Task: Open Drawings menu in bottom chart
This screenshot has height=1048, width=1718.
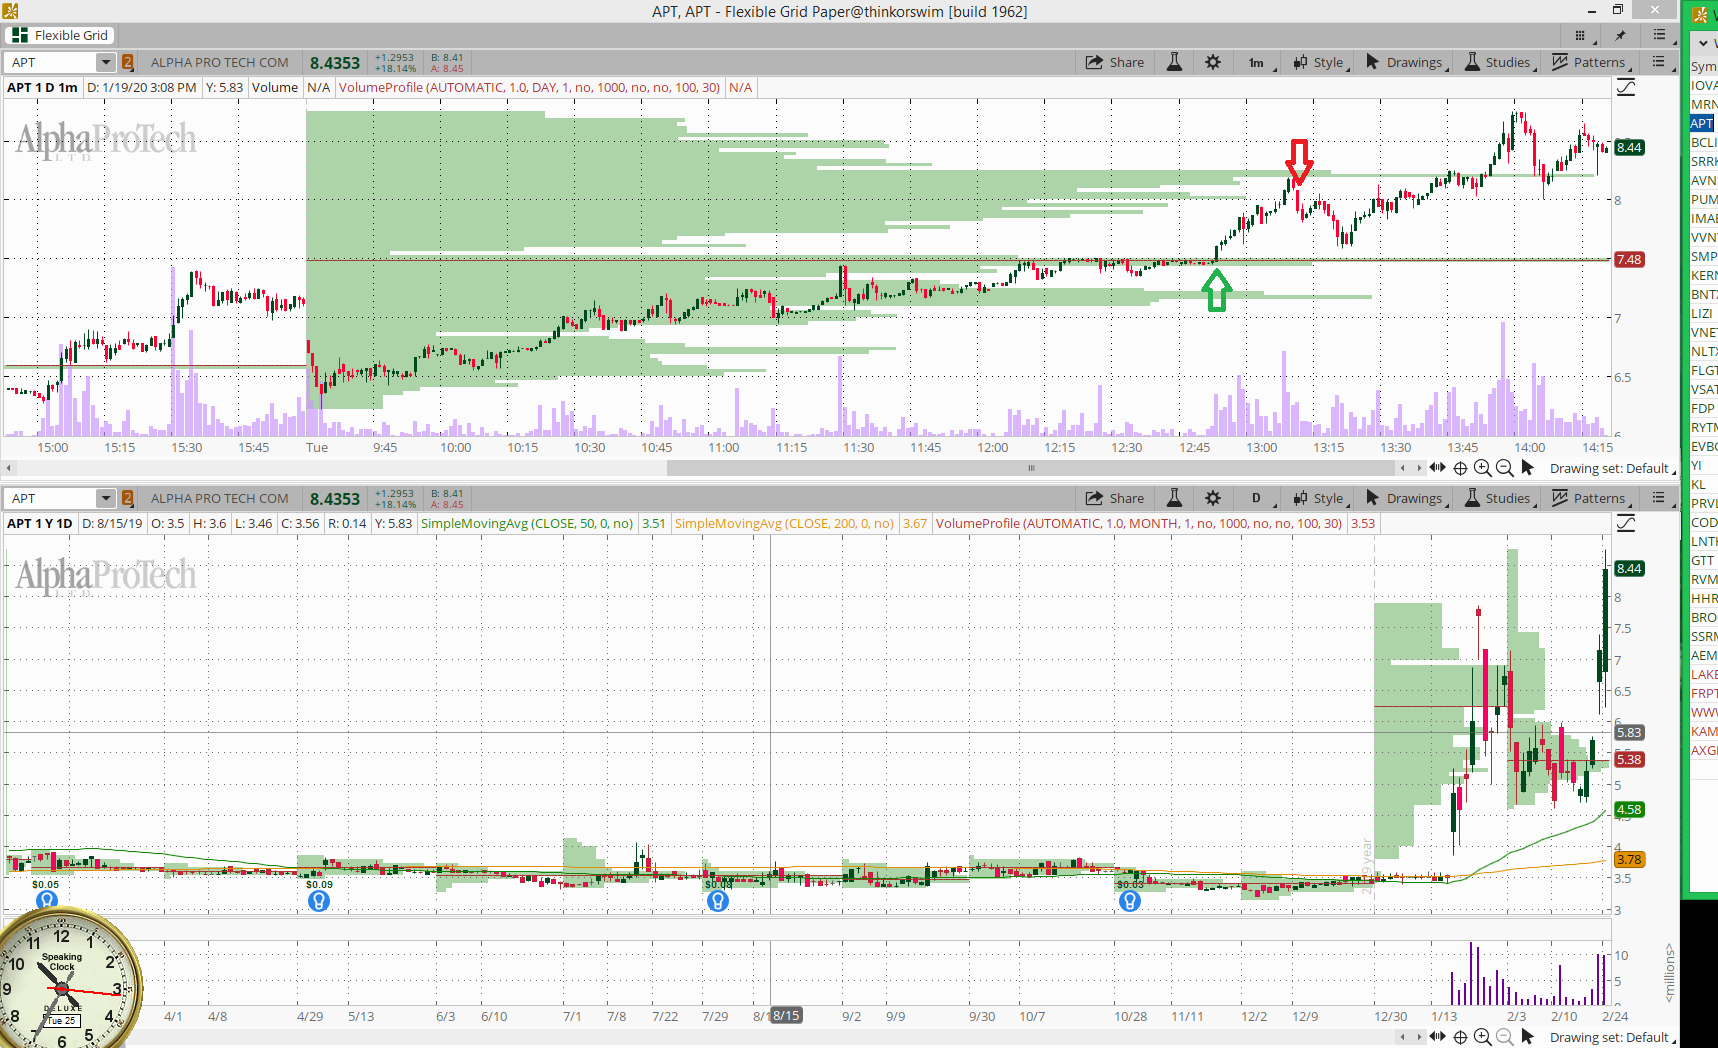Action: 1405,498
